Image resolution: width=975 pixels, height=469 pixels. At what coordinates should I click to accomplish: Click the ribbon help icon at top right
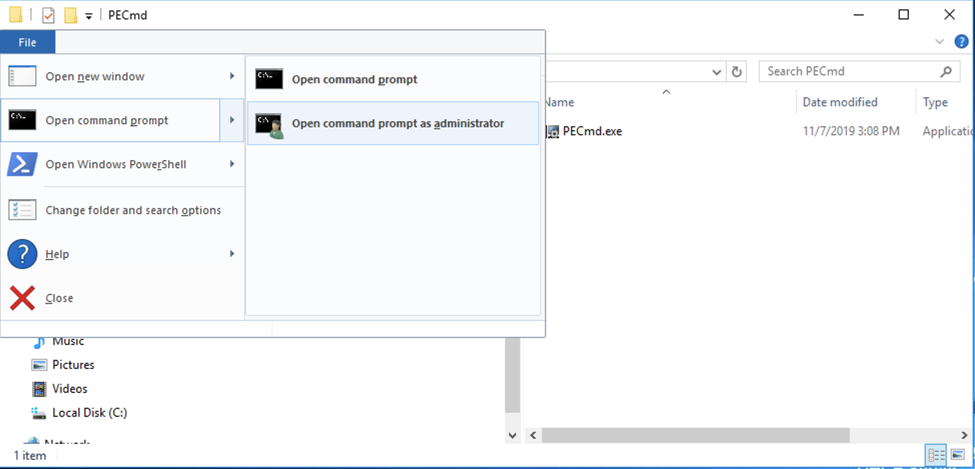coord(961,42)
